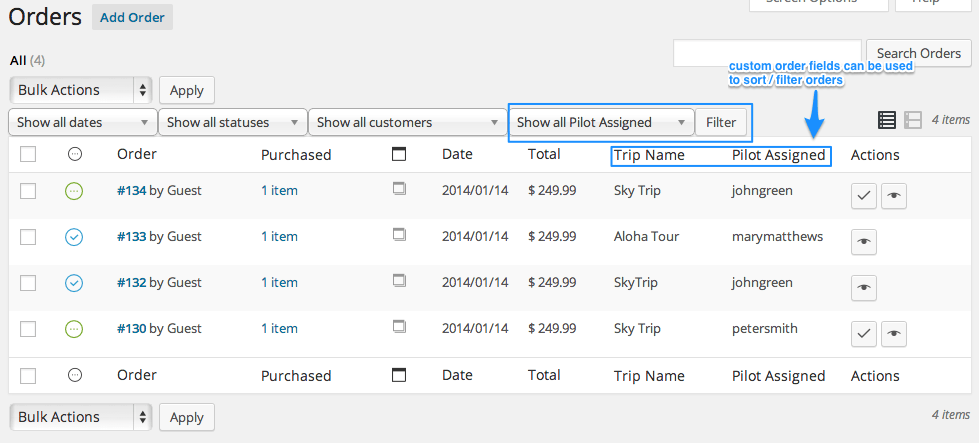Click the view eye icon for order #132
This screenshot has width=979, height=443.
pyautogui.click(x=864, y=288)
